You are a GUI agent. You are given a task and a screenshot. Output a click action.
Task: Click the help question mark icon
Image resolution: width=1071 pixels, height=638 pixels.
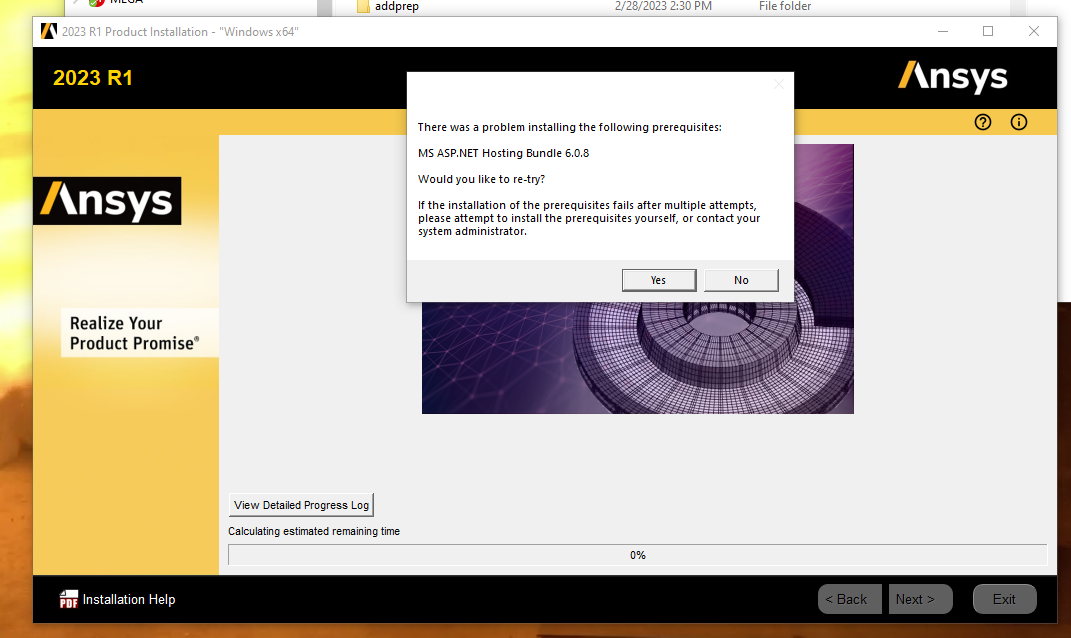tap(983, 122)
